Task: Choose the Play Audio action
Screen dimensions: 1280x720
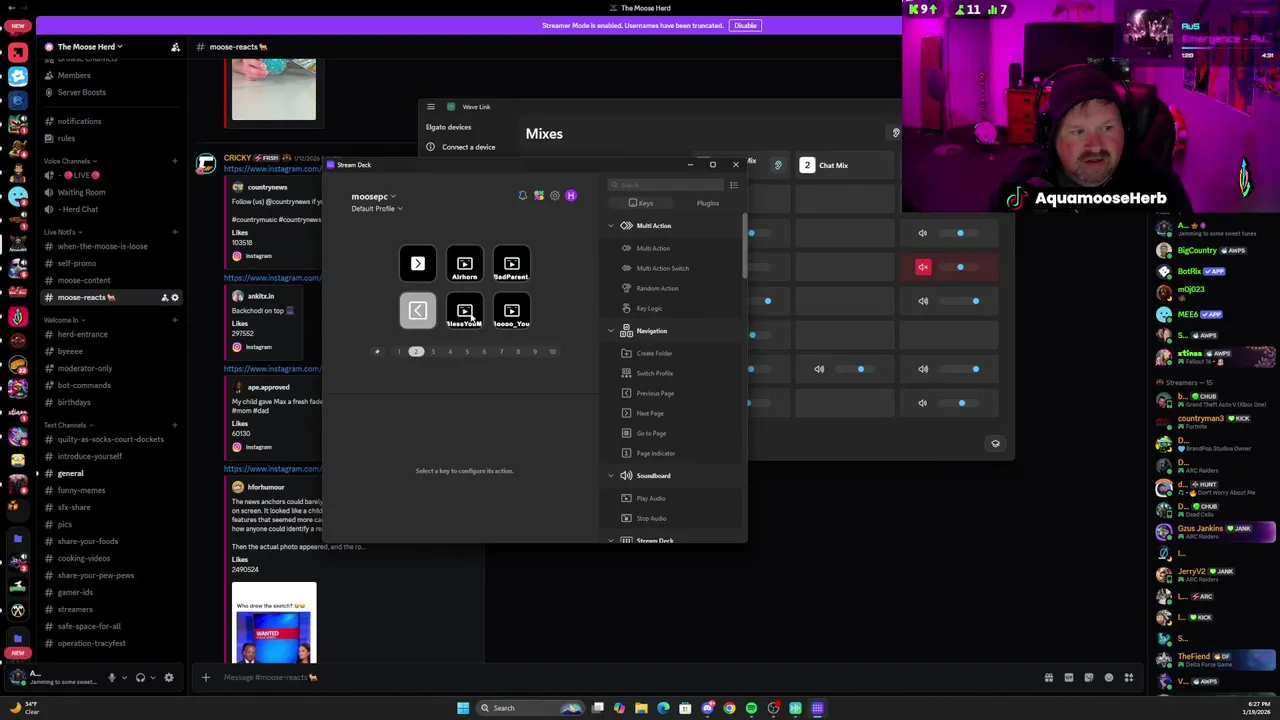Action: click(650, 498)
